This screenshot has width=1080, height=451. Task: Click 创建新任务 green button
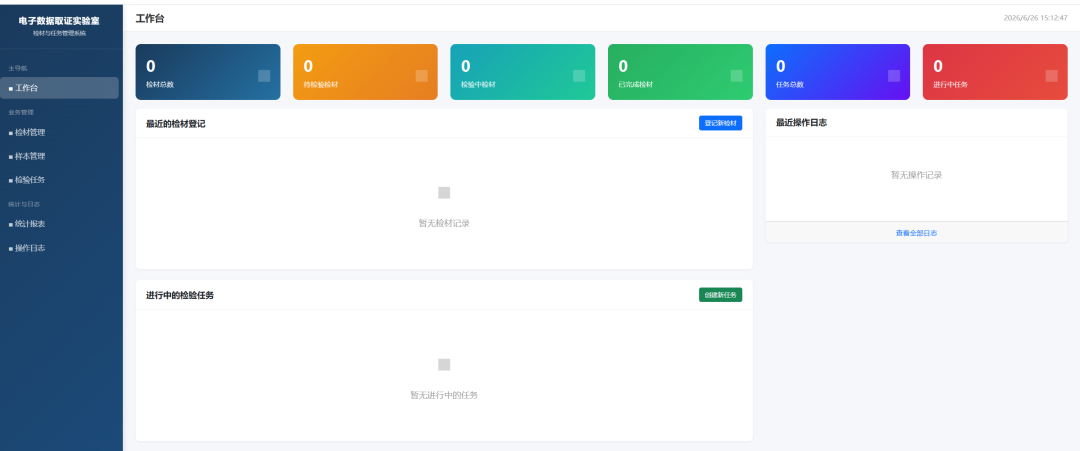coord(720,295)
